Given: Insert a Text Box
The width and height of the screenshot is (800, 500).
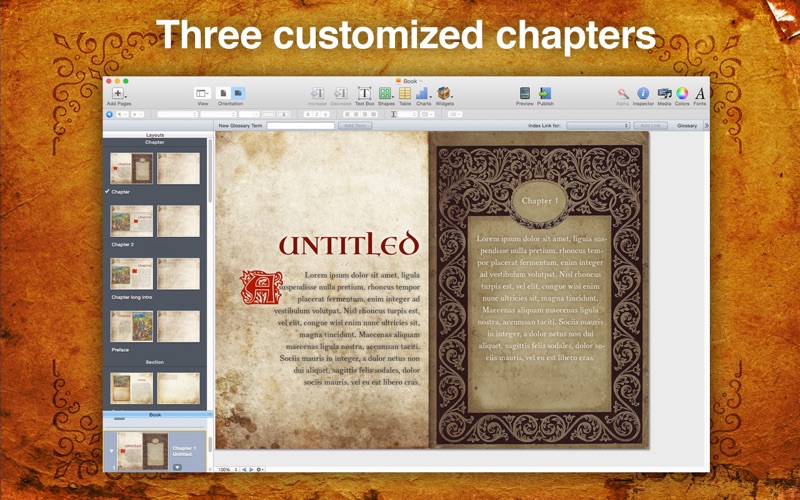Looking at the screenshot, I should pyautogui.click(x=364, y=93).
